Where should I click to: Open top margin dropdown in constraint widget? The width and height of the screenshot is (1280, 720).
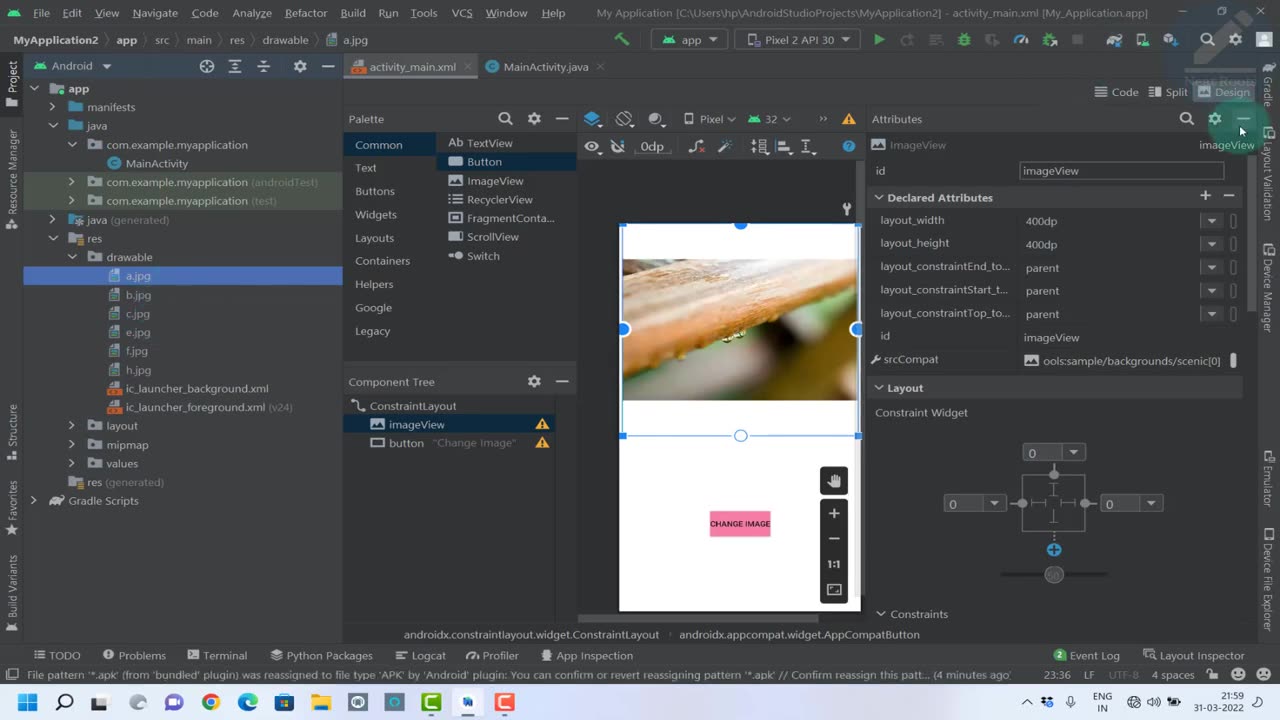(1073, 453)
